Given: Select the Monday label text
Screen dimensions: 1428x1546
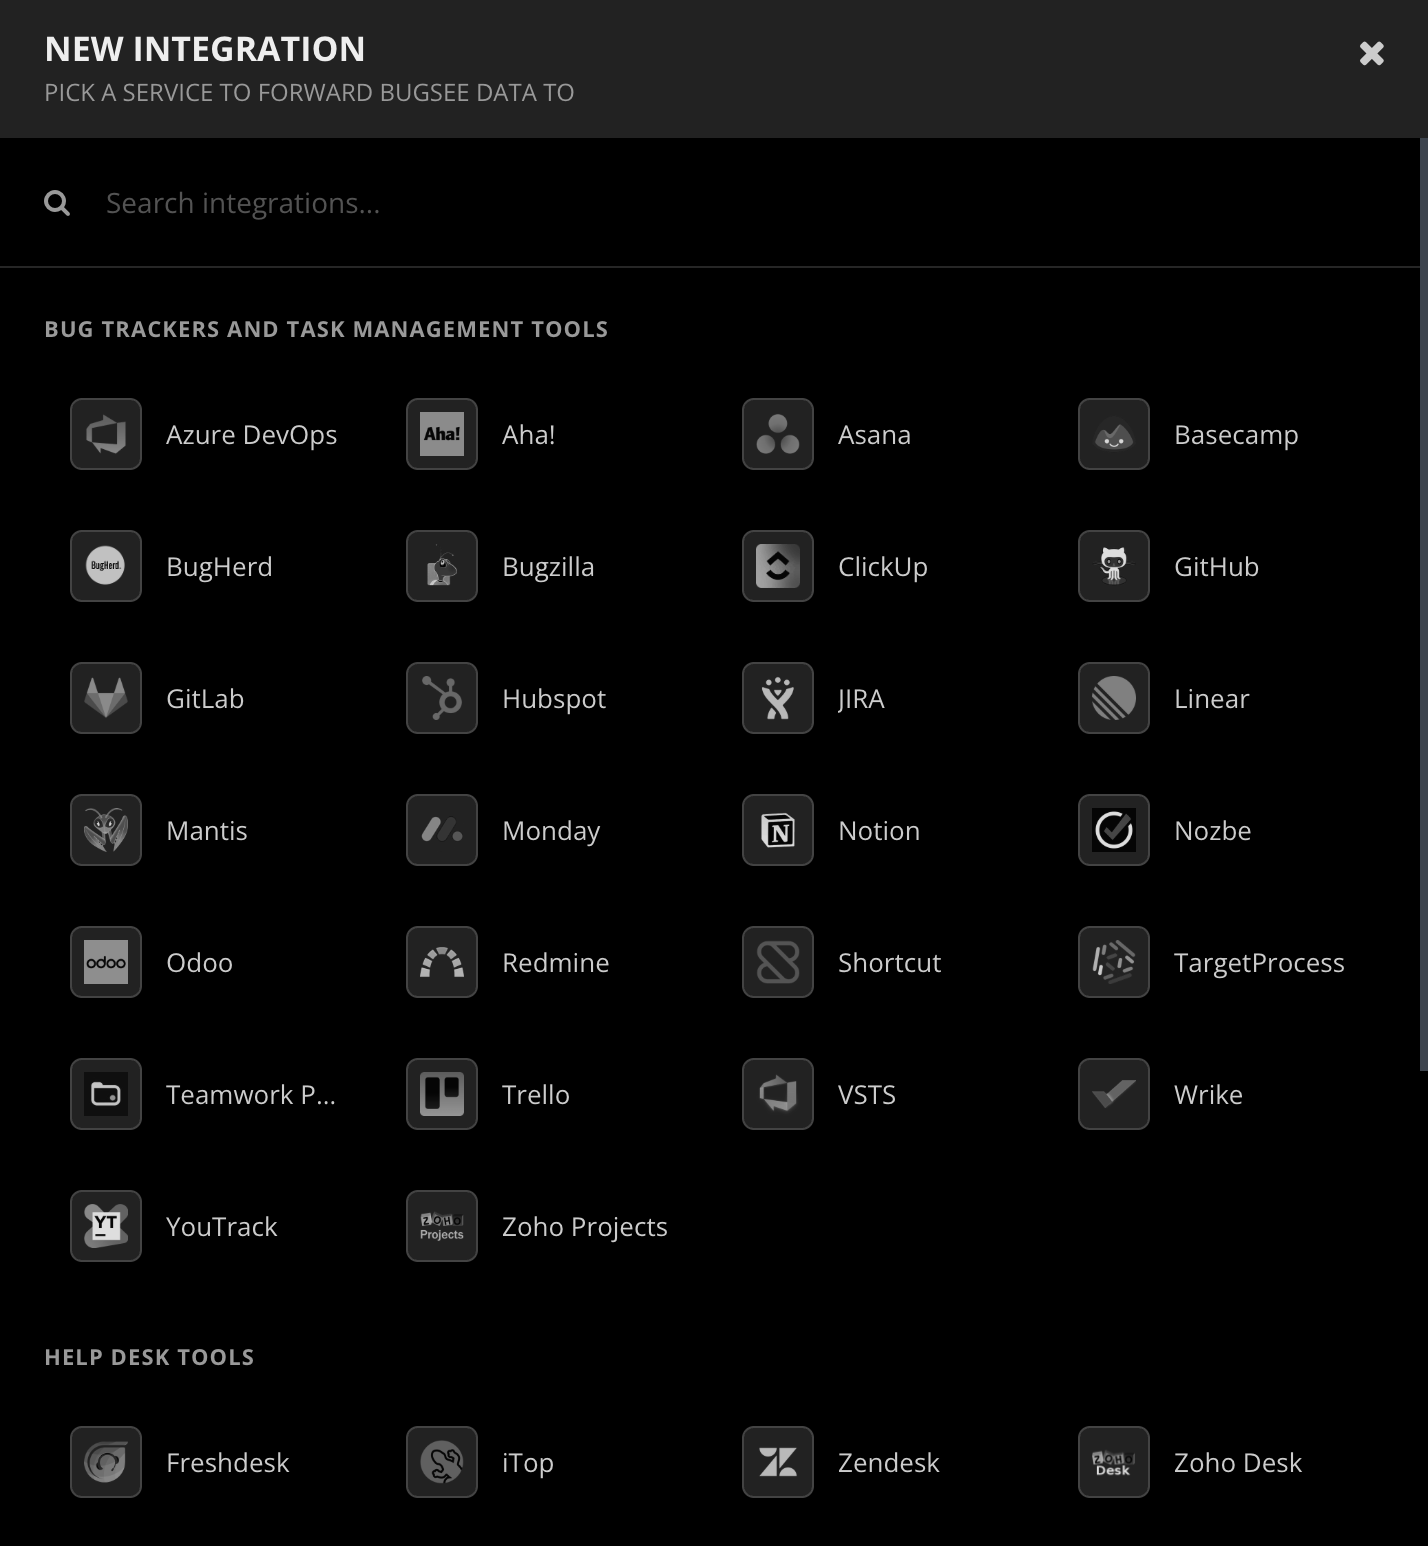Looking at the screenshot, I should point(551,831).
